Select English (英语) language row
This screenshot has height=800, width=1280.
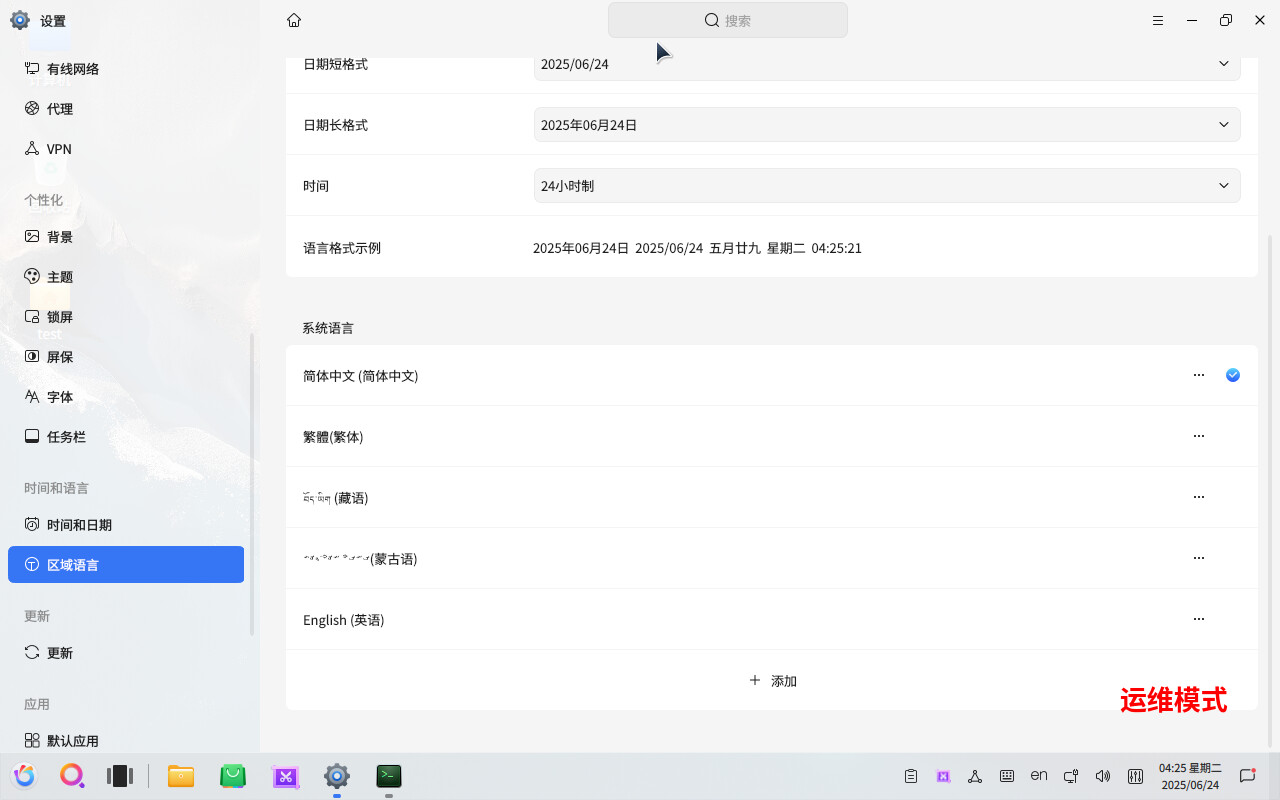coord(772,620)
